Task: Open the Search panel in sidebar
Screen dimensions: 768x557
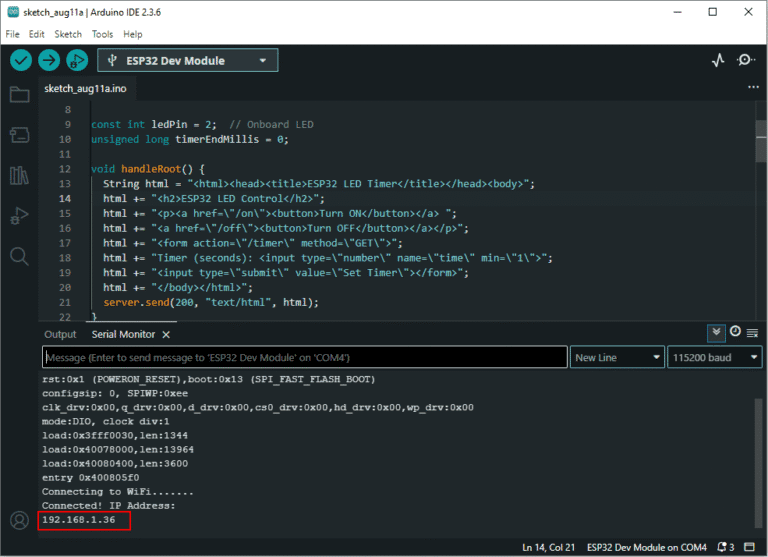Action: 20,256
